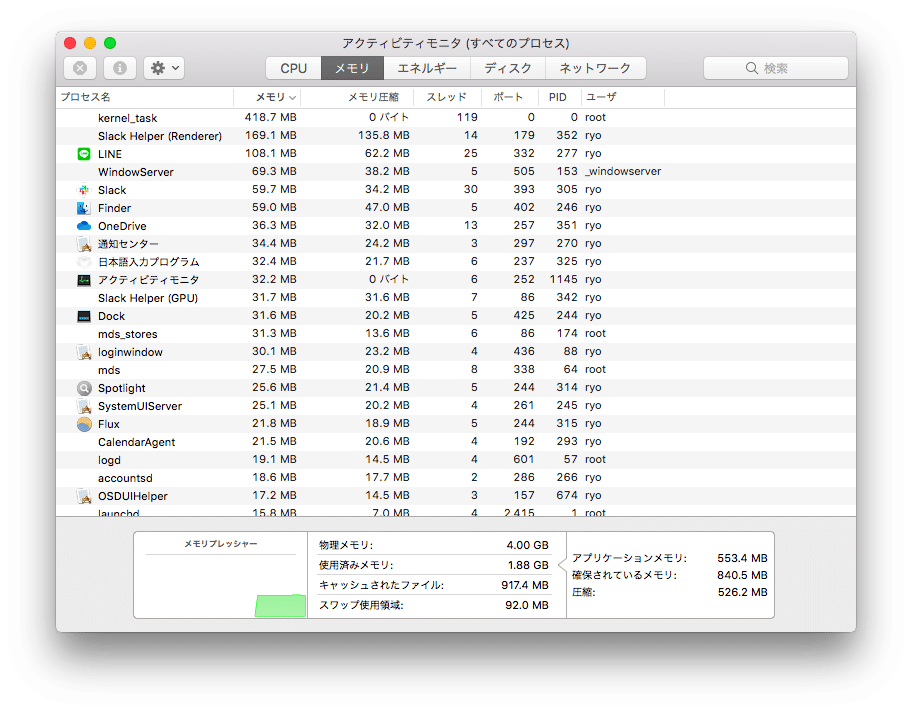Sort by ポート column header
This screenshot has width=912, height=712.
point(510,97)
